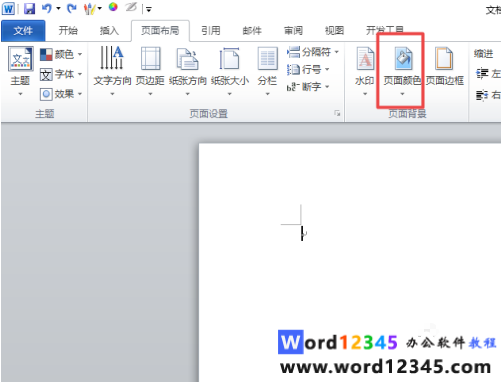Open the 纸张大小 paper size icon

(x=229, y=58)
